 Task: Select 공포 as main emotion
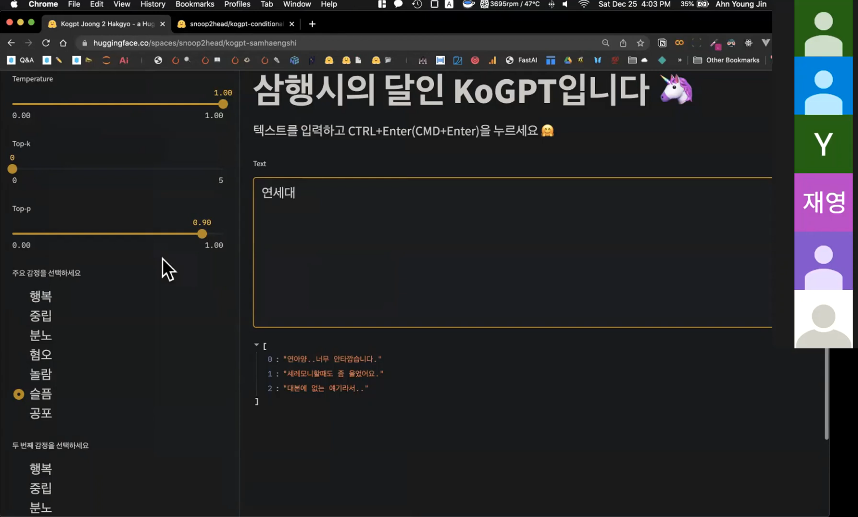coord(33,413)
